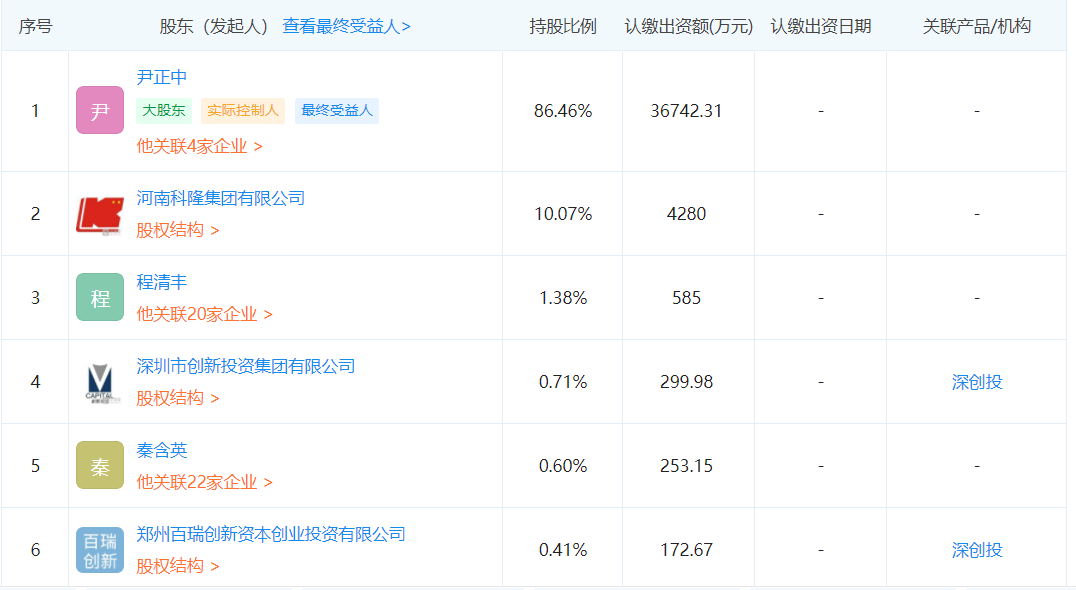1076x590 pixels.
Task: Open 深圳市创新投资集团有限公司 company link
Action: [246, 366]
